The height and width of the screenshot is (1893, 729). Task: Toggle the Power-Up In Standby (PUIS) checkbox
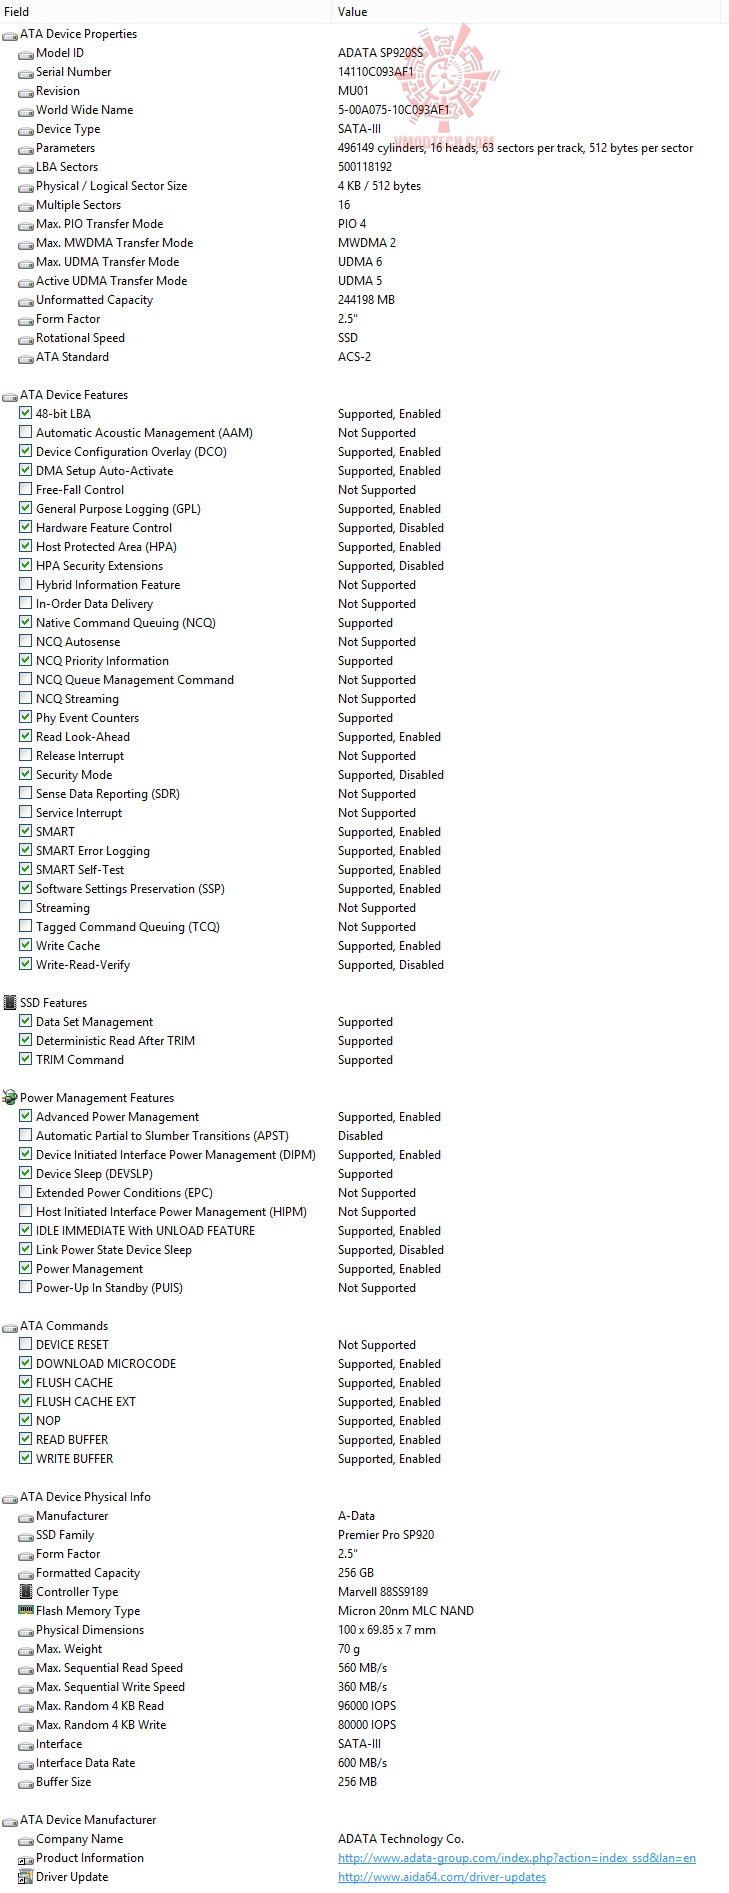tap(26, 1287)
